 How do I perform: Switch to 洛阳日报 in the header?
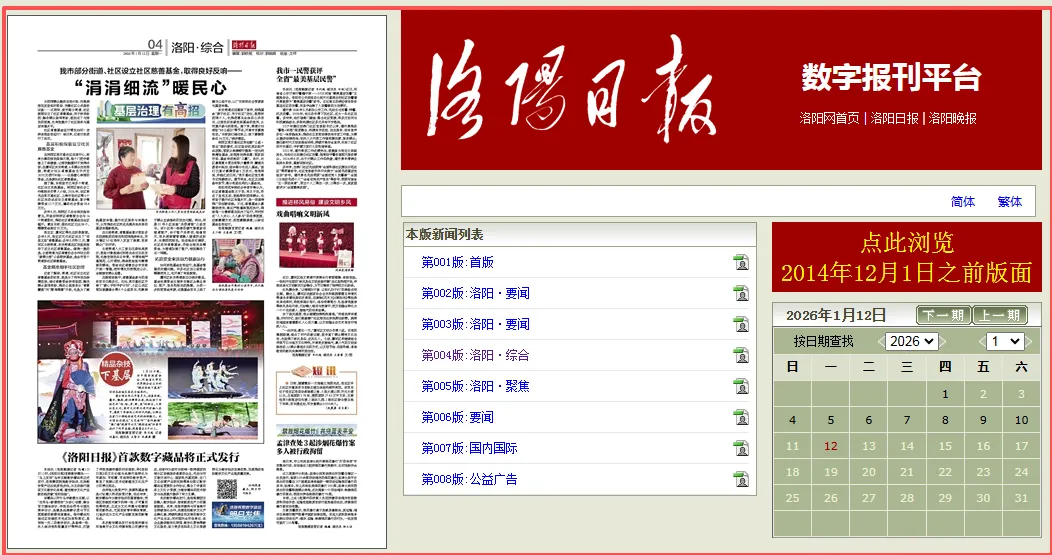(x=894, y=118)
